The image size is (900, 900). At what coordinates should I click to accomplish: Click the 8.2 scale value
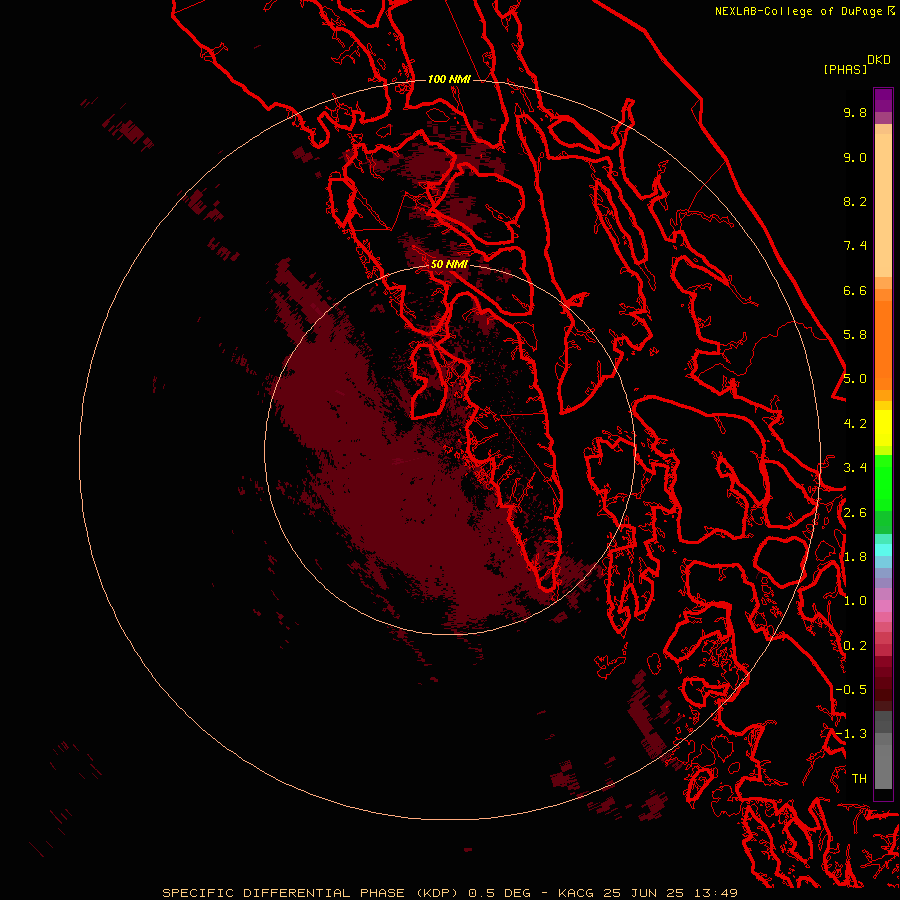(x=855, y=201)
